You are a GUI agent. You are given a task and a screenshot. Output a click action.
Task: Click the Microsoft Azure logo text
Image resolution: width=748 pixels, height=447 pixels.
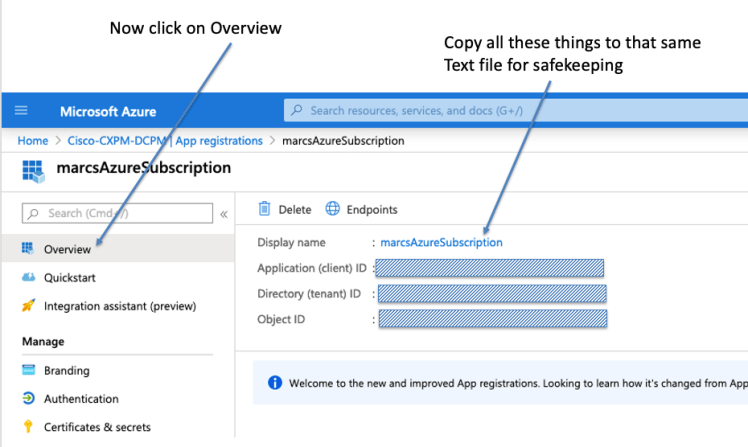(x=108, y=111)
